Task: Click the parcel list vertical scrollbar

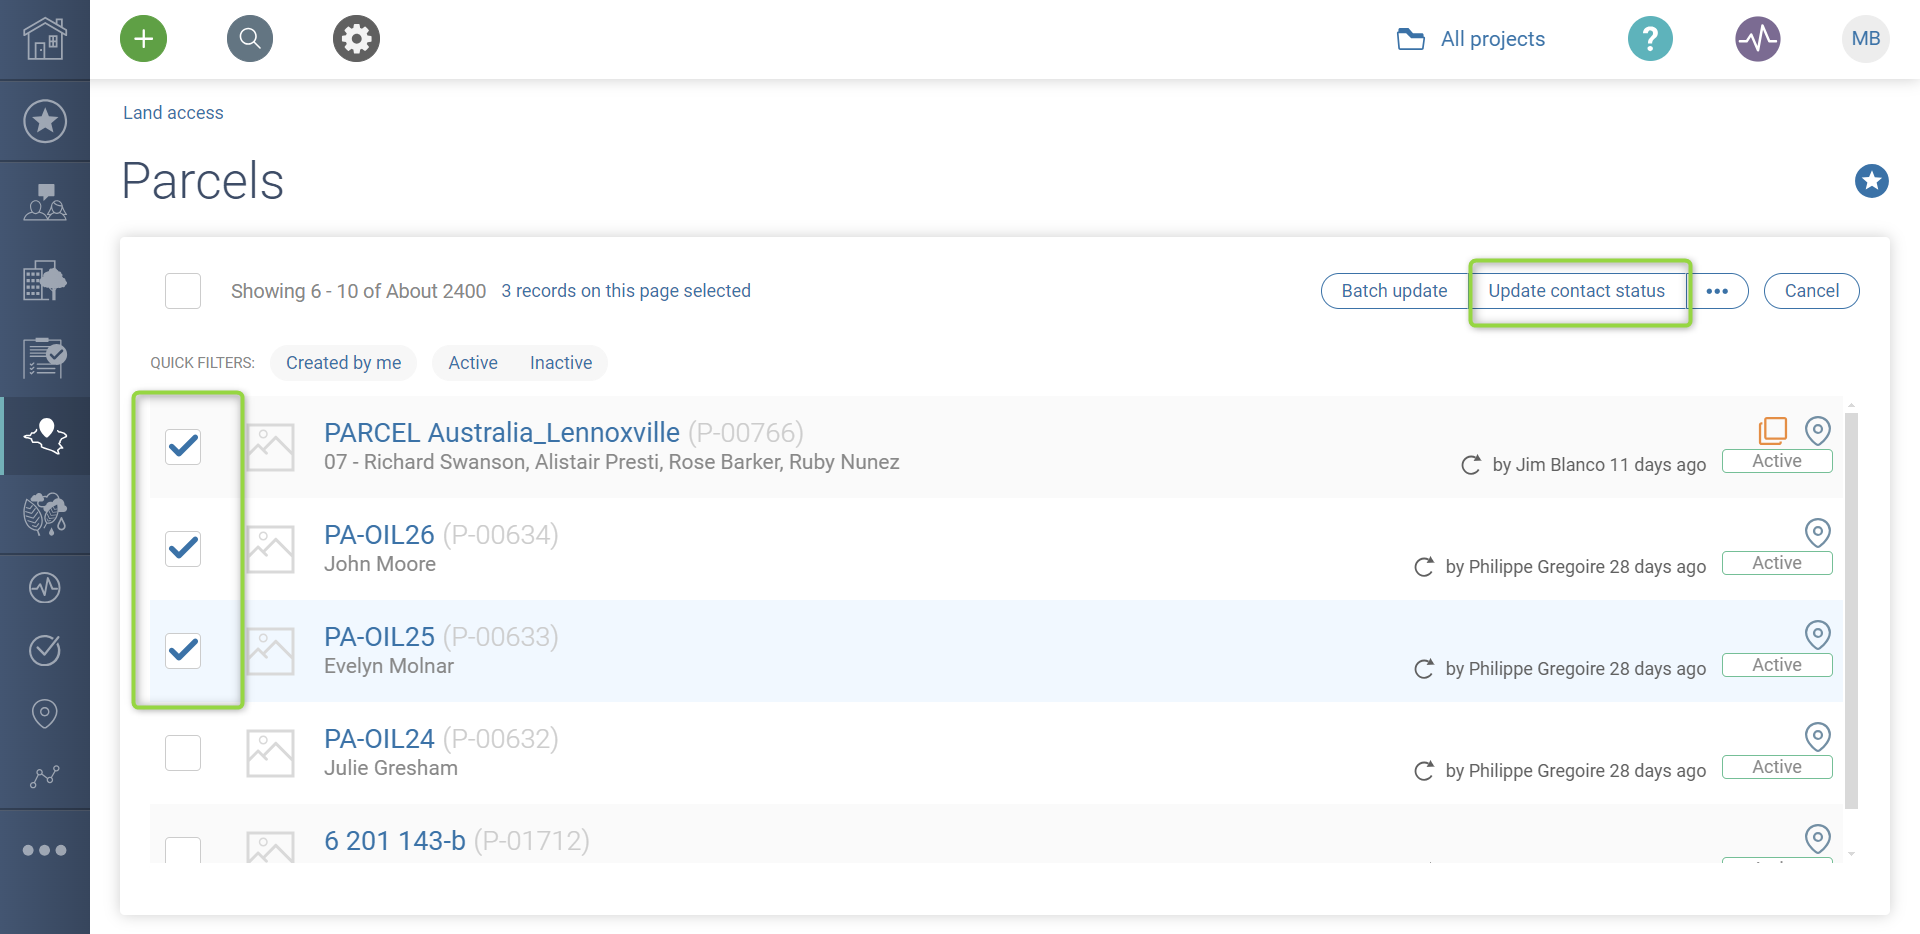Action: (1851, 610)
